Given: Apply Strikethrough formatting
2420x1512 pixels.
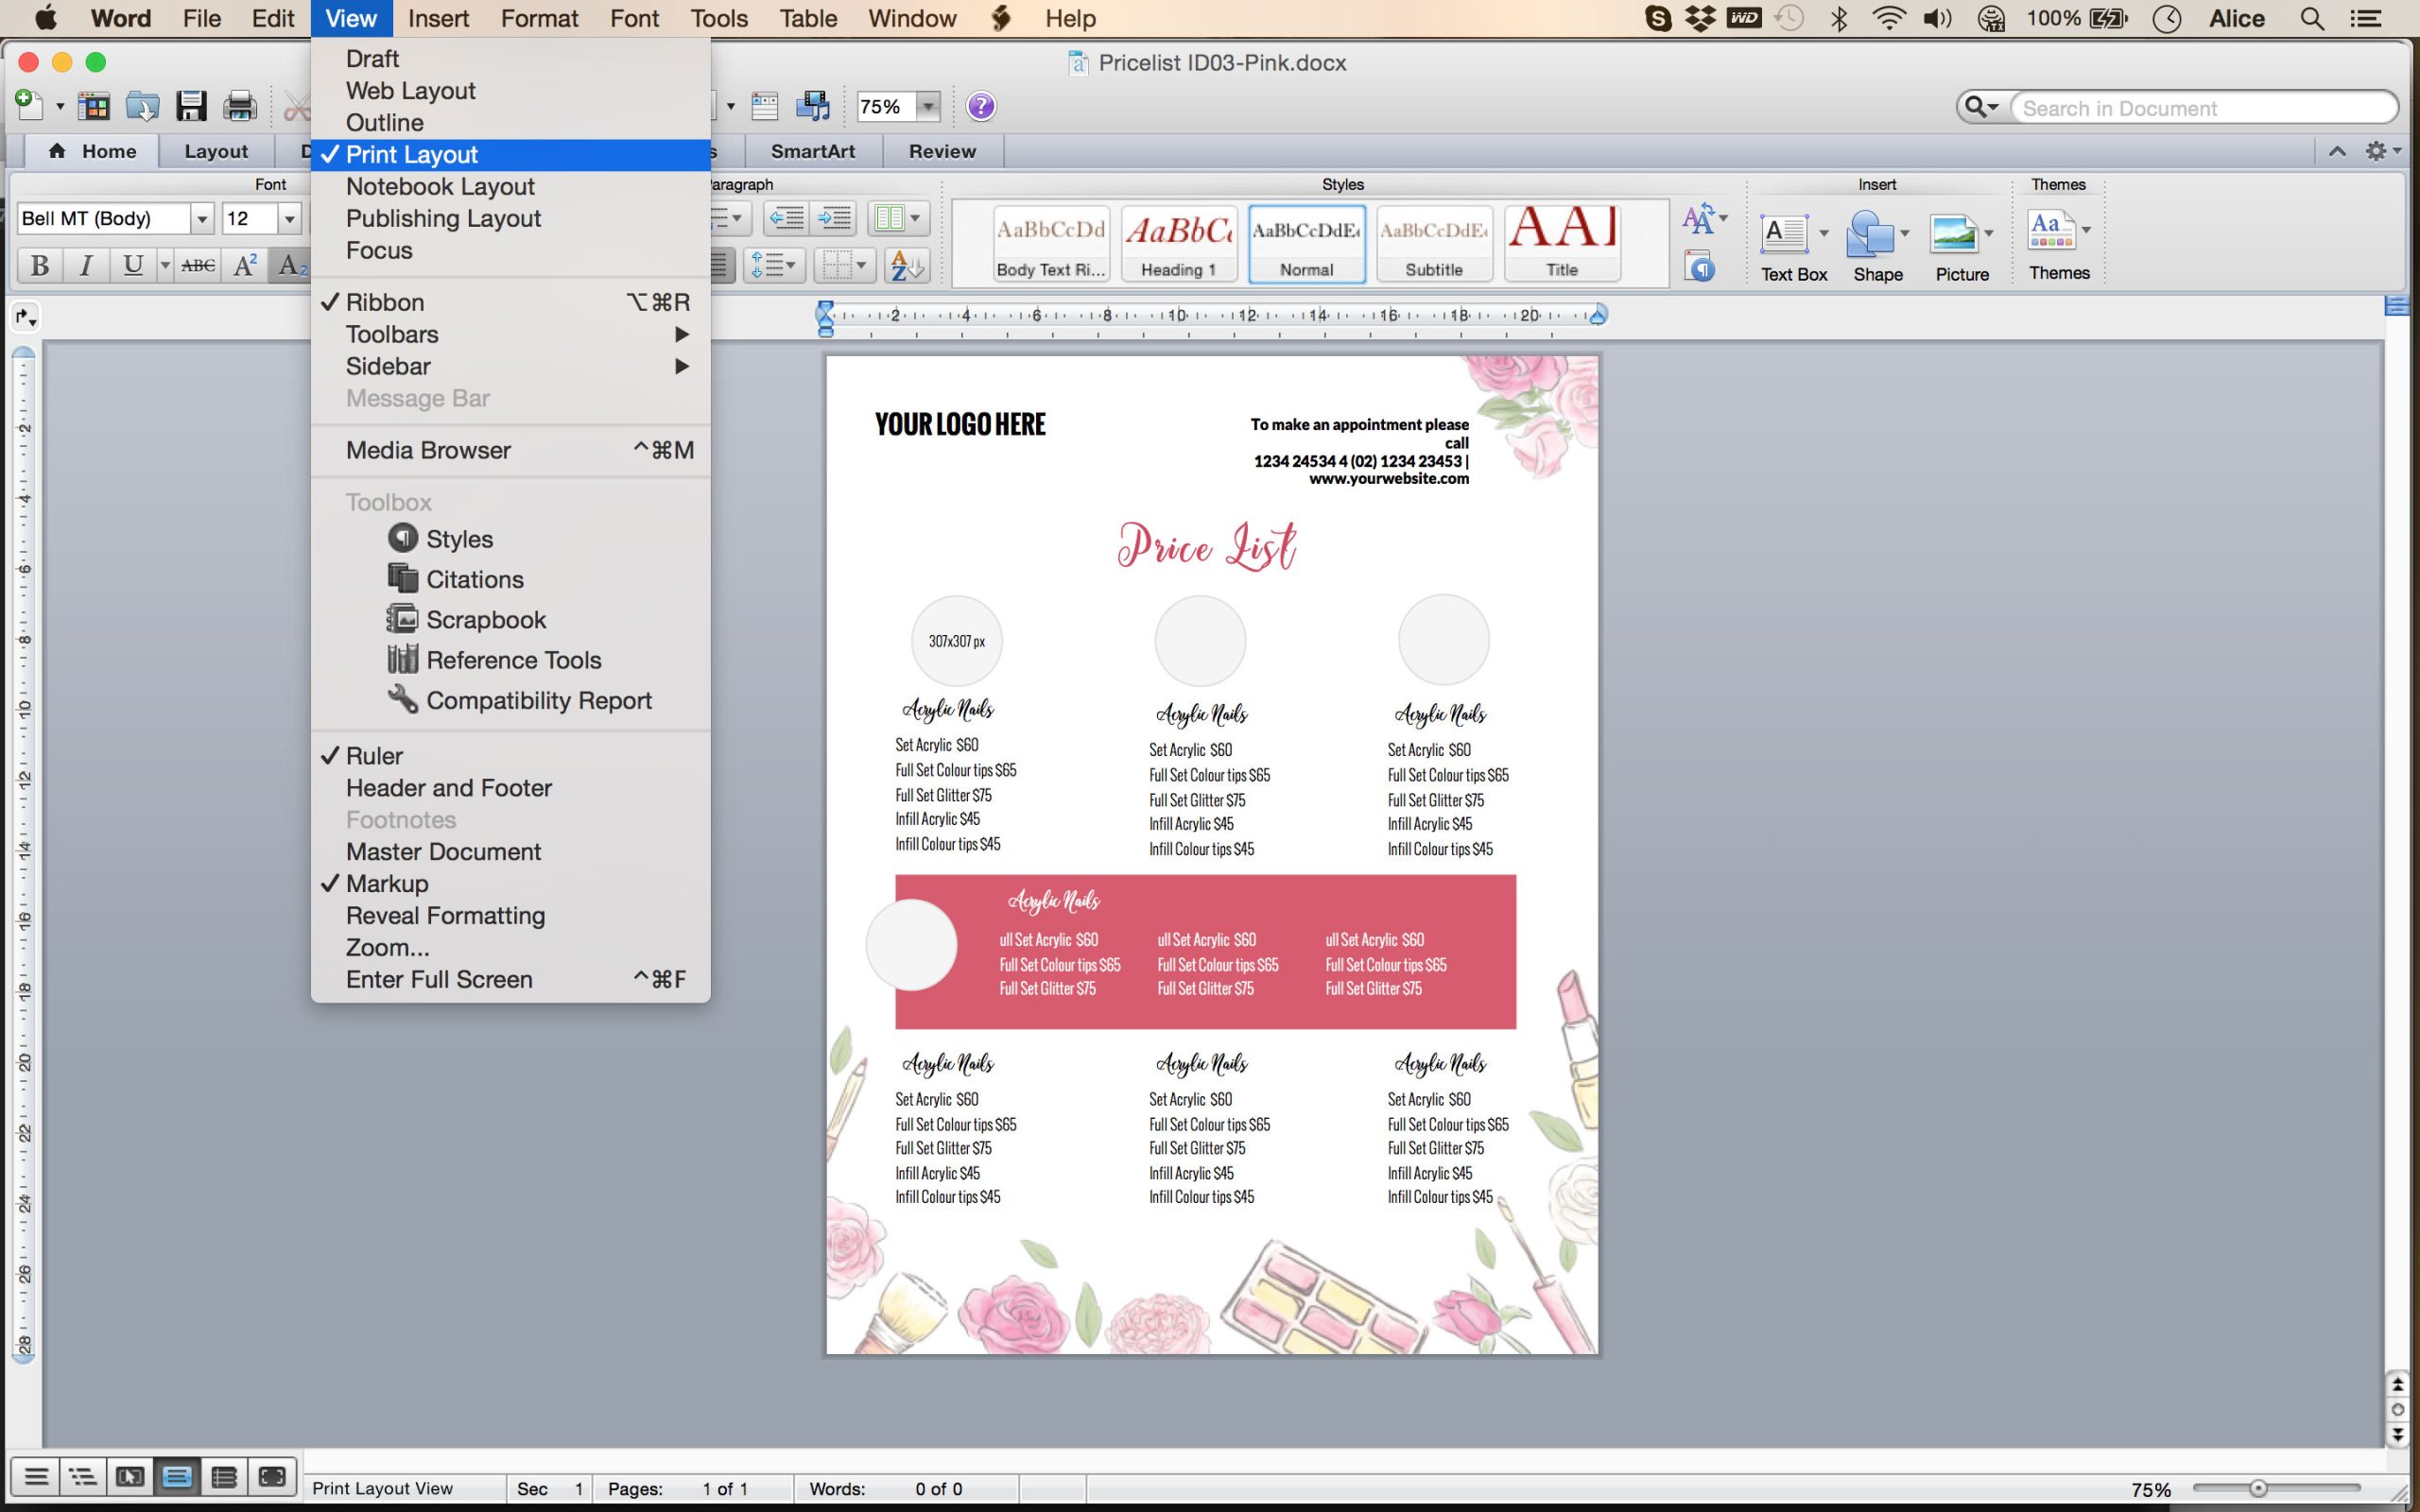Looking at the screenshot, I should [198, 265].
